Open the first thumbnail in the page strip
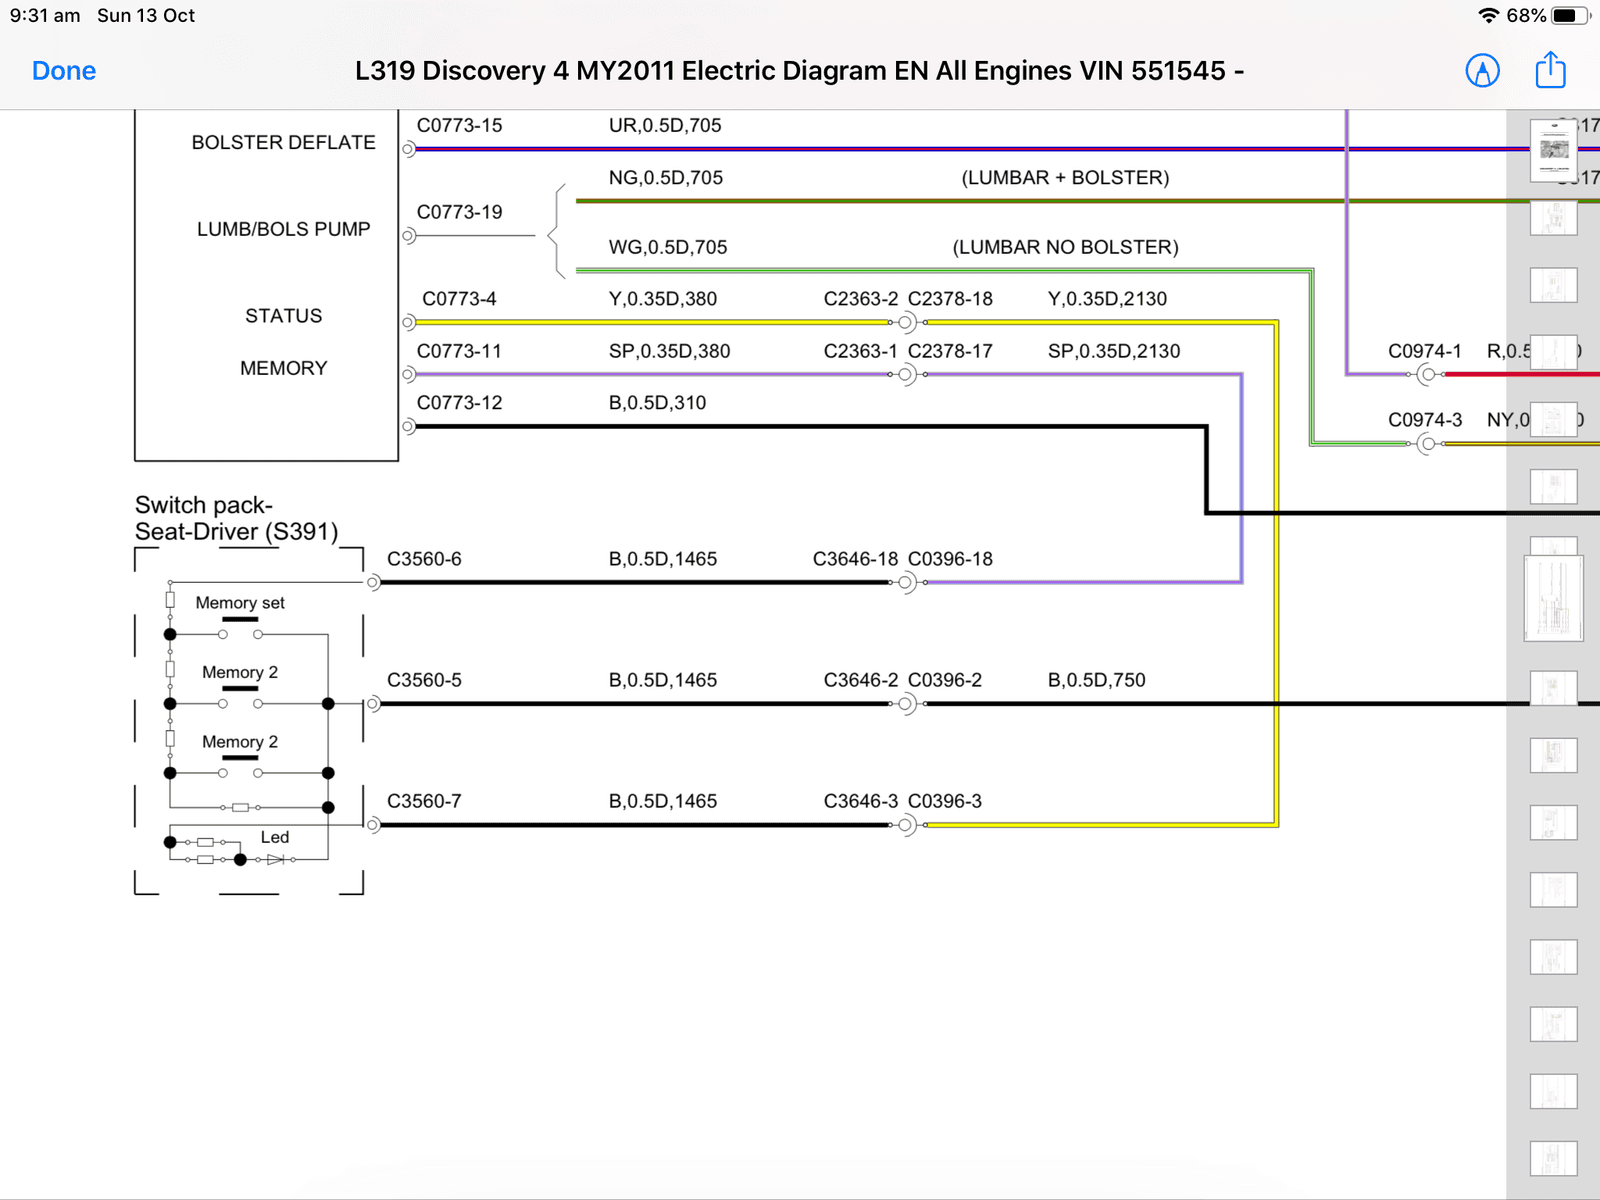 point(1553,150)
